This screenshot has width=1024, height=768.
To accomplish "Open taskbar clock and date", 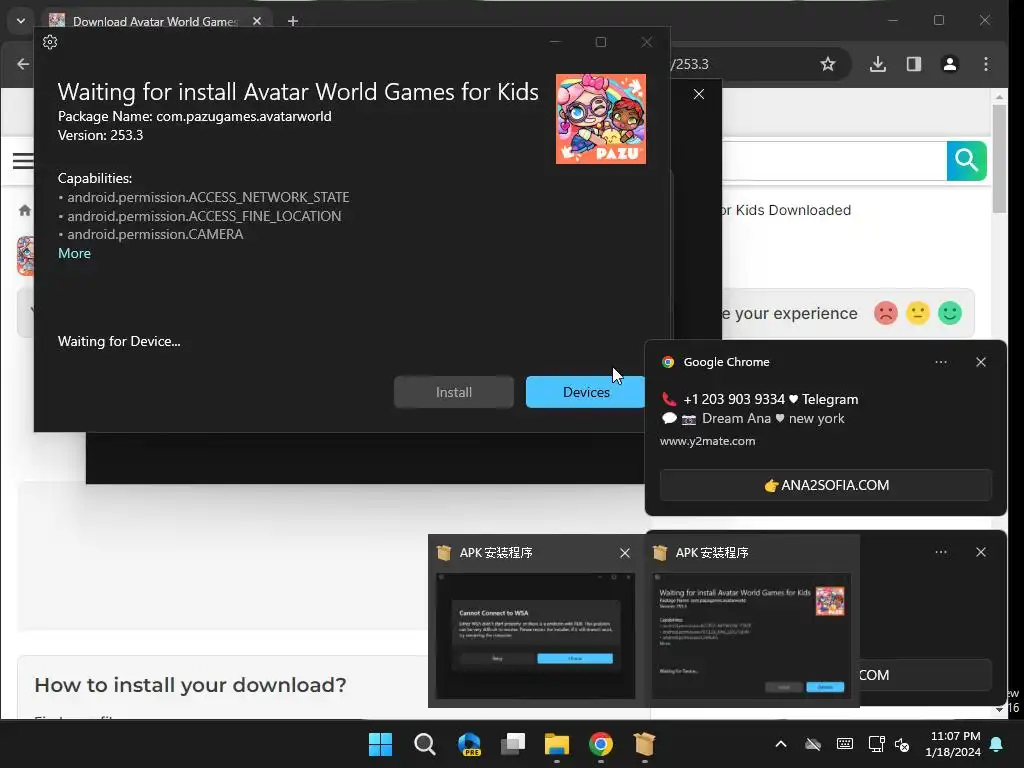I will 953,744.
